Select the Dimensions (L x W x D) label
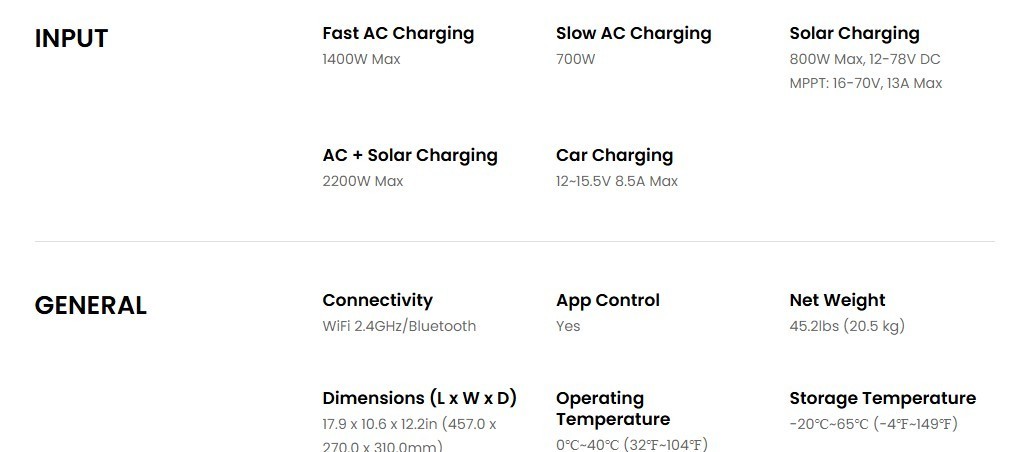Viewport: 1010px width, 452px height. tap(420, 398)
